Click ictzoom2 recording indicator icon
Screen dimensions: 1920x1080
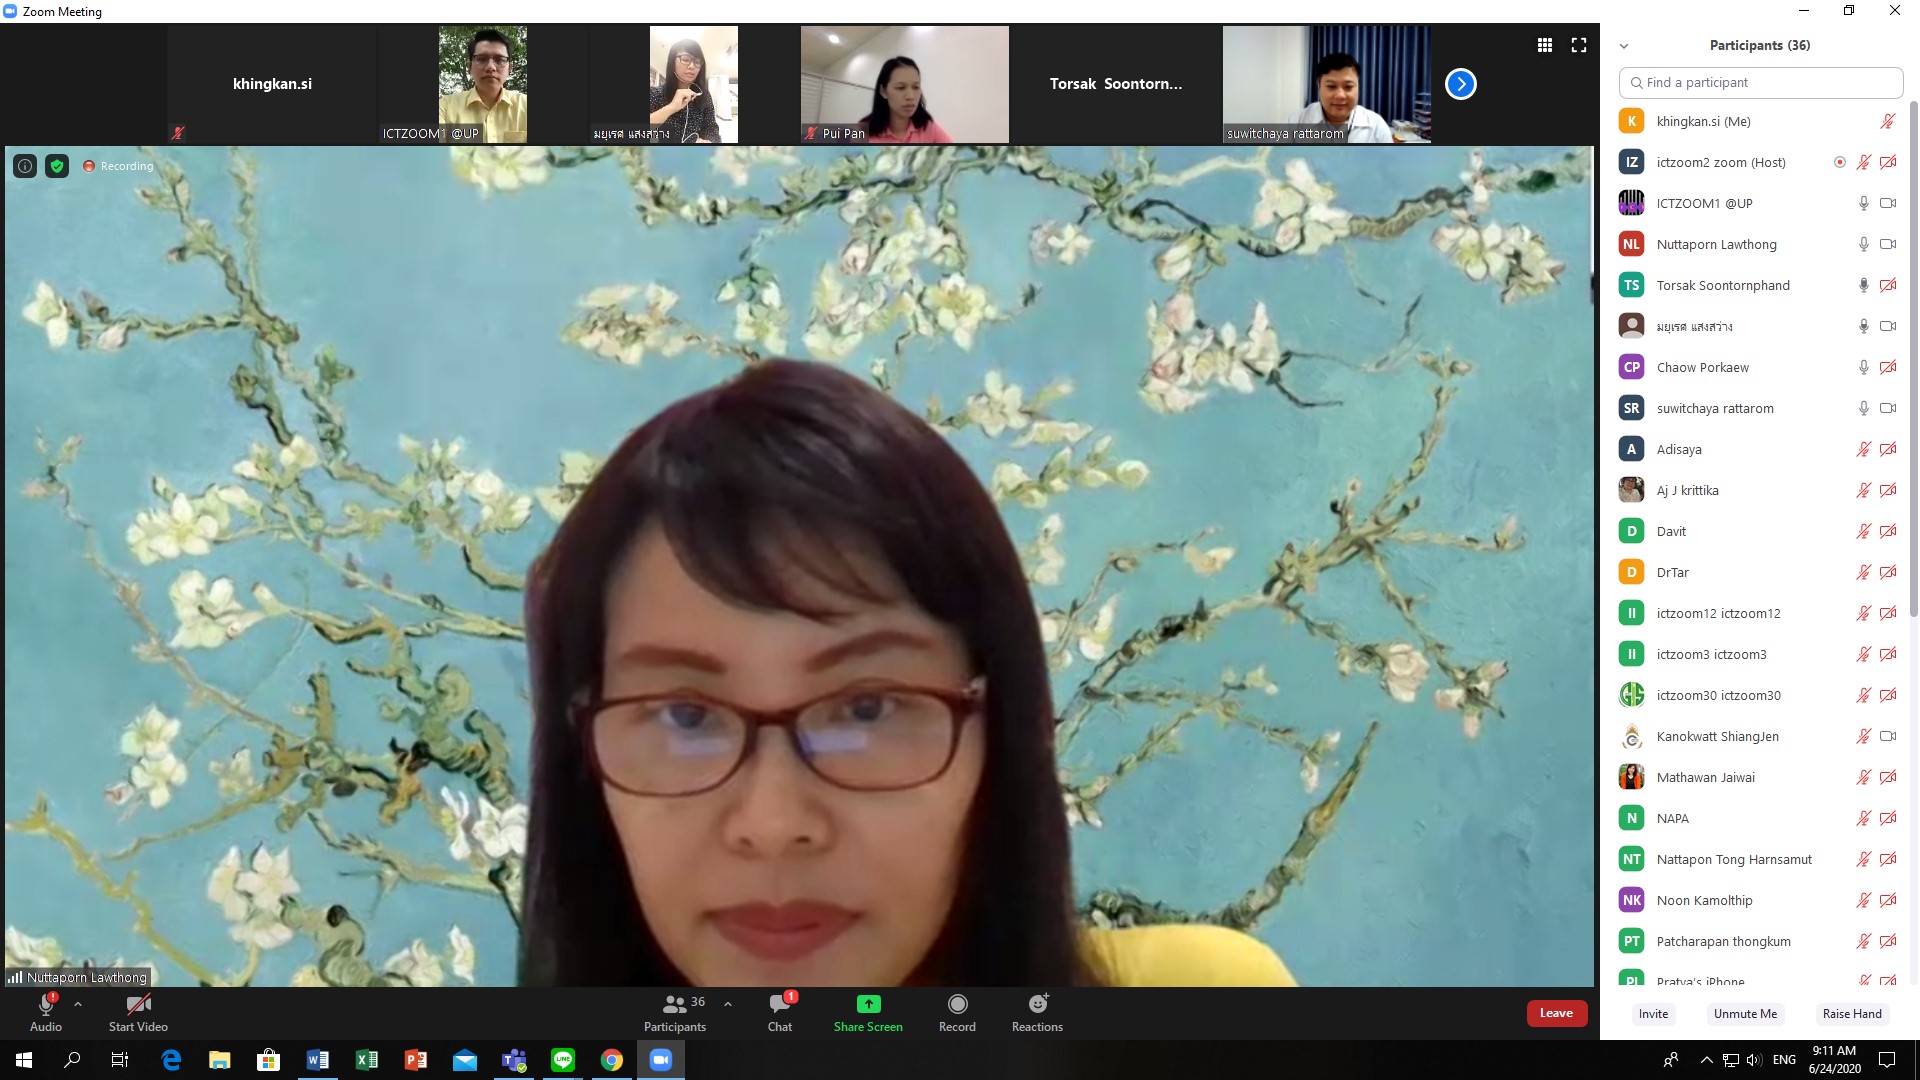1839,162
